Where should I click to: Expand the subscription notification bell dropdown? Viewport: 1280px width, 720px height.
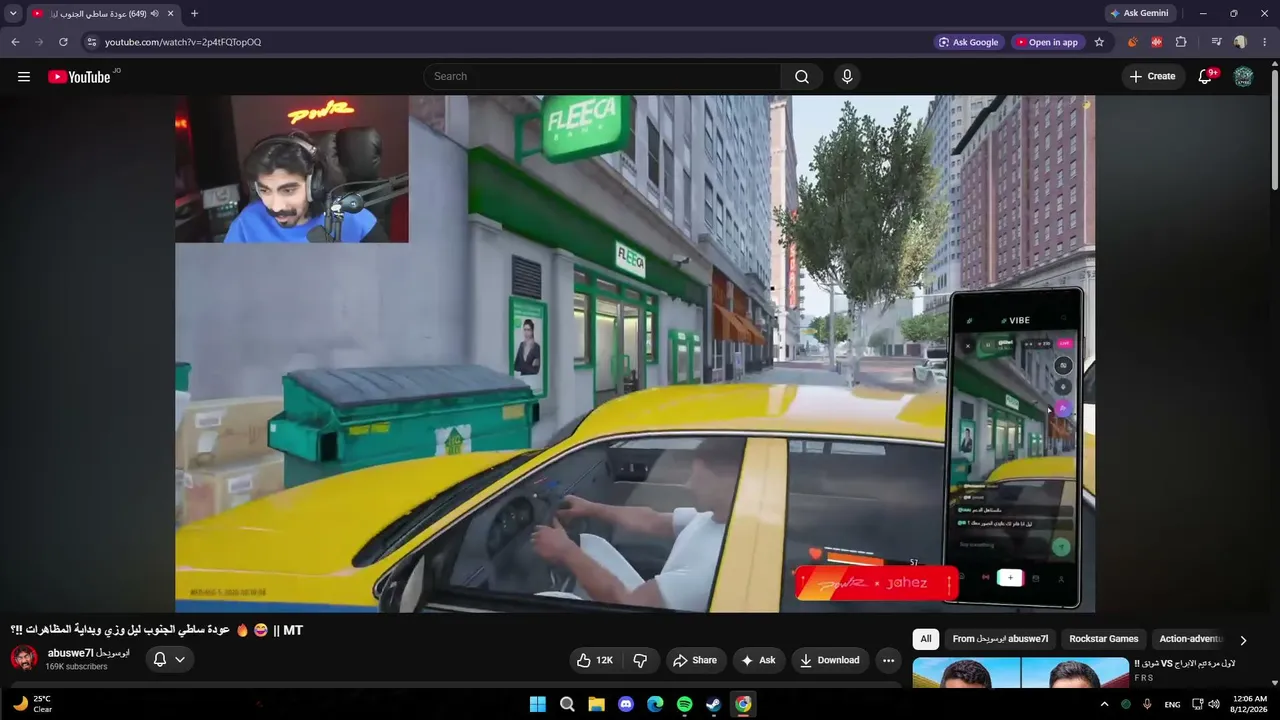click(x=170, y=659)
